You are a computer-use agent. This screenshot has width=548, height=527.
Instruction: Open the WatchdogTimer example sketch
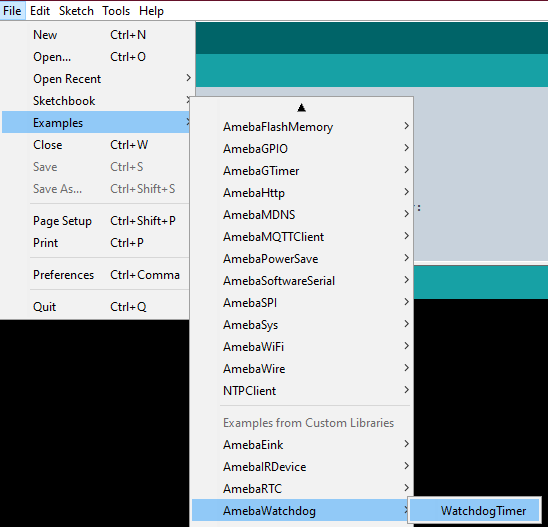coord(475,511)
